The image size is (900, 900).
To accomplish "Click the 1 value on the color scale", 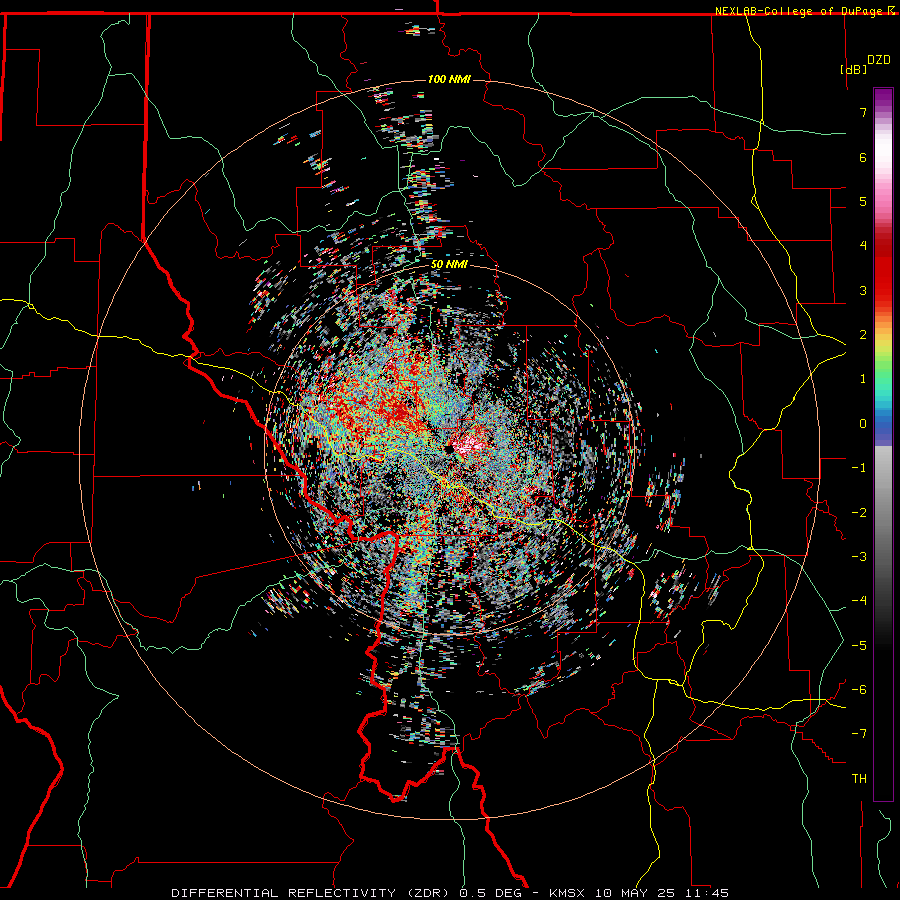I will click(863, 379).
